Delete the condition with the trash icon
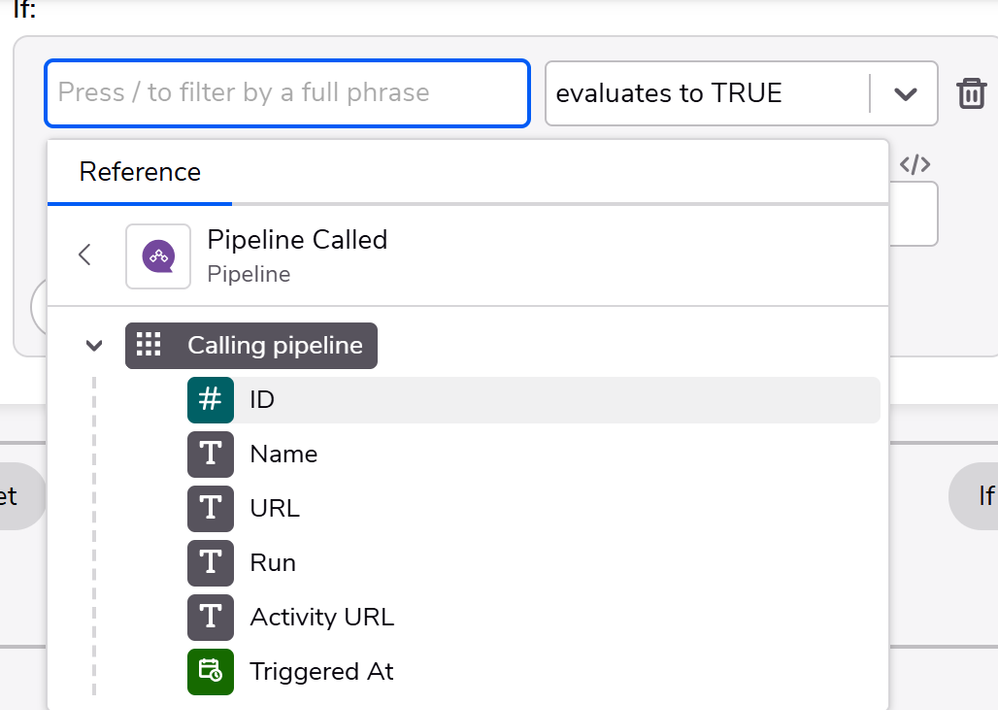Viewport: 998px width, 710px height. pos(971,94)
